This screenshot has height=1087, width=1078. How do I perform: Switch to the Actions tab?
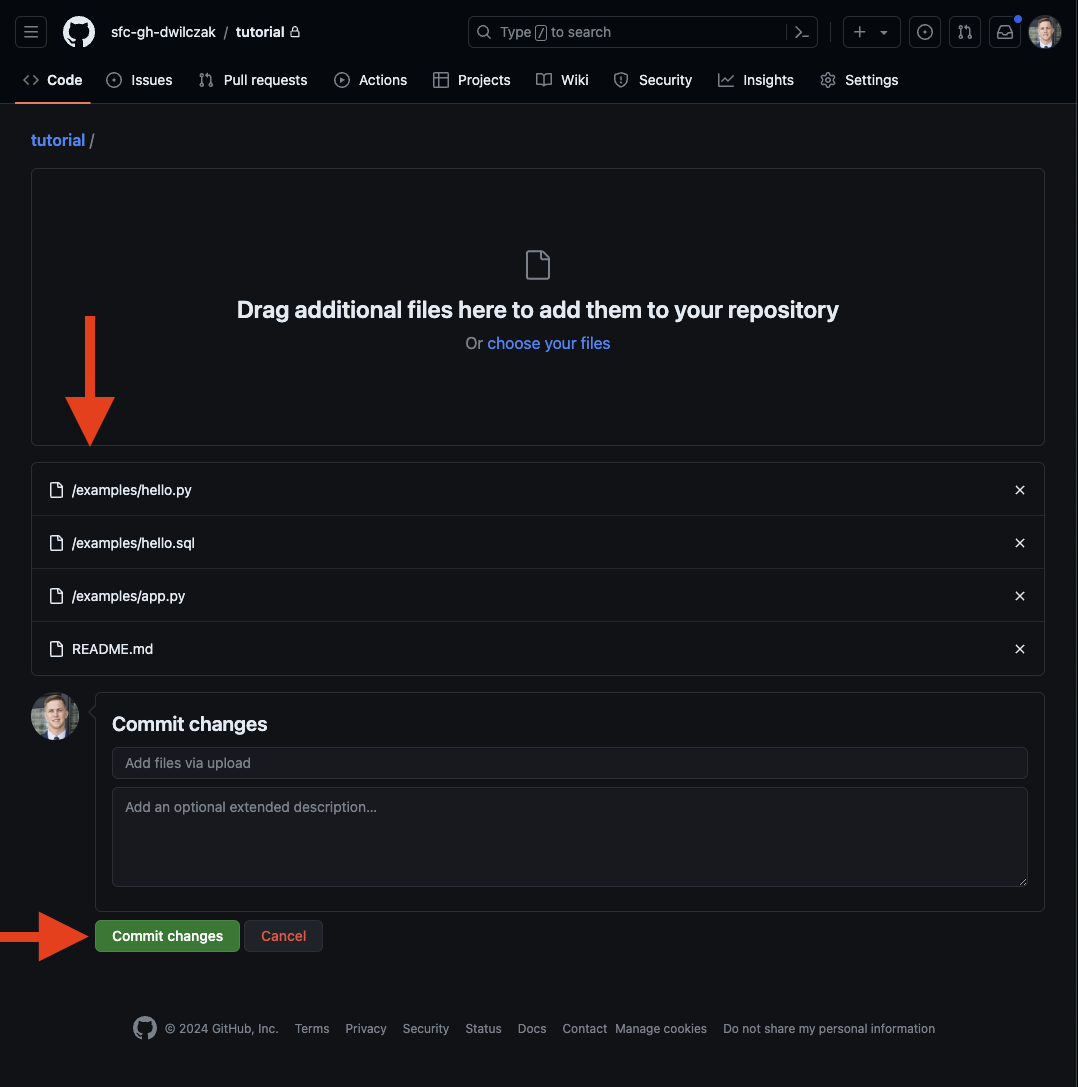371,80
